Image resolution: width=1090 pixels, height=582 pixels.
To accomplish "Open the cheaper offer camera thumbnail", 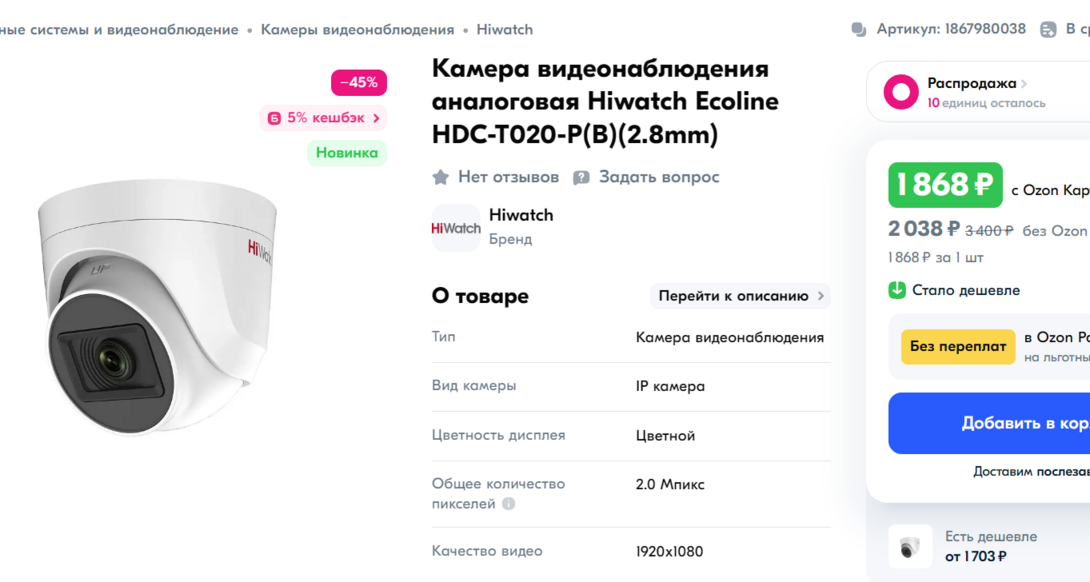I will (910, 547).
